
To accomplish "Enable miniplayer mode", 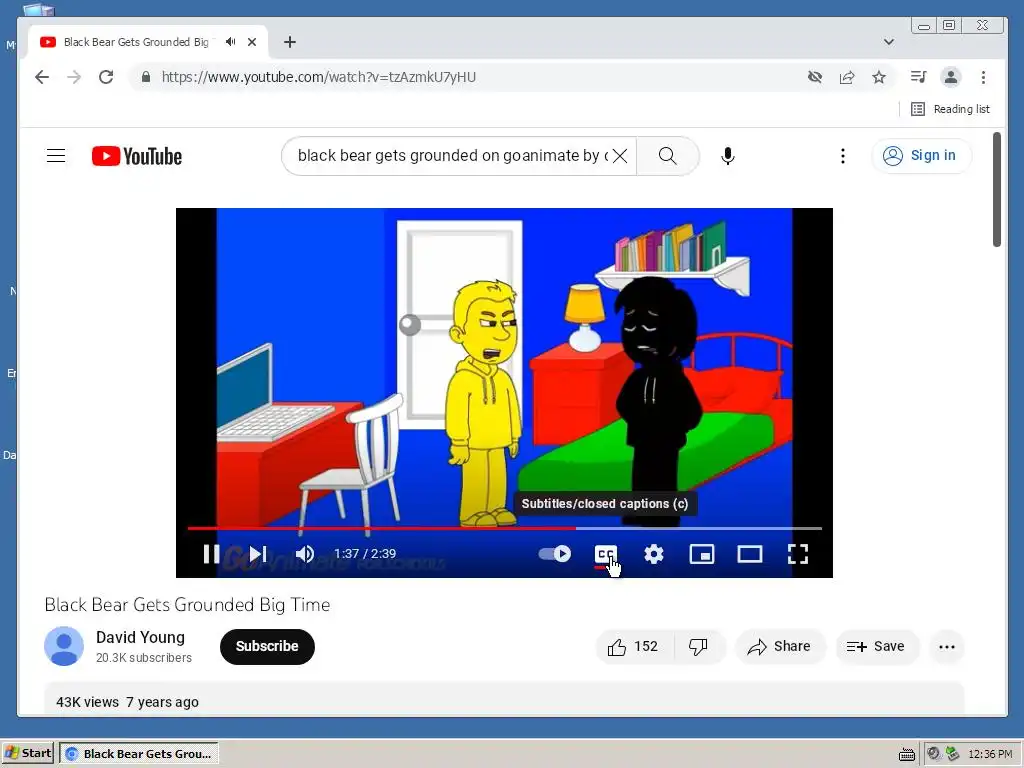I will 701,554.
